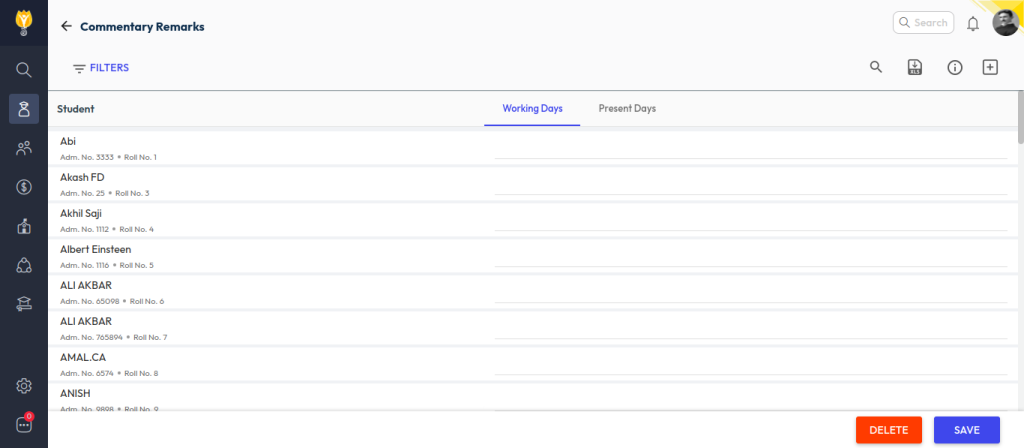
Task: Open the connected circles sidebar icon
Action: pyautogui.click(x=24, y=265)
